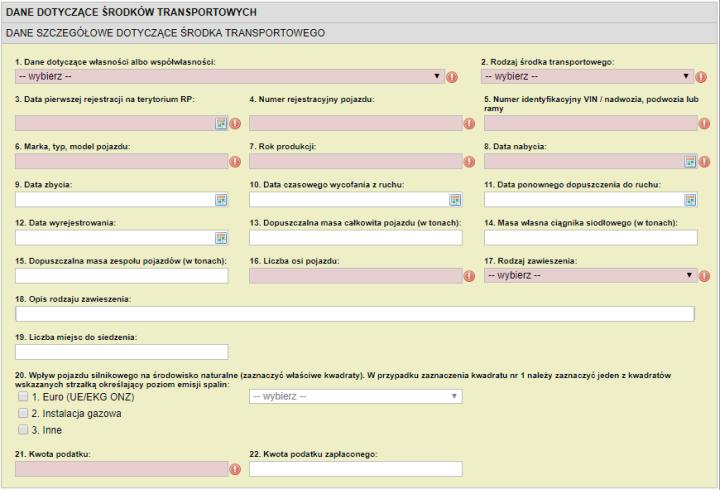Open calendar for Data czasowego wycofania z ruchu

click(455, 200)
